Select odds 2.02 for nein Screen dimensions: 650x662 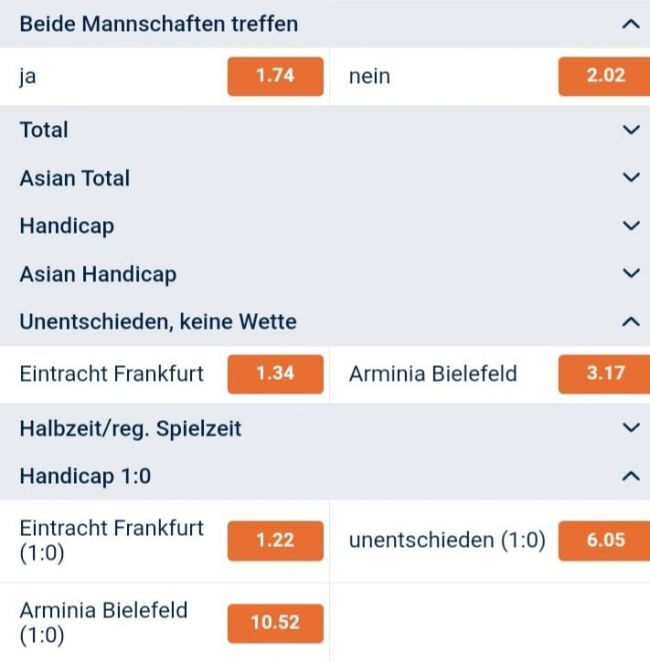(x=605, y=76)
